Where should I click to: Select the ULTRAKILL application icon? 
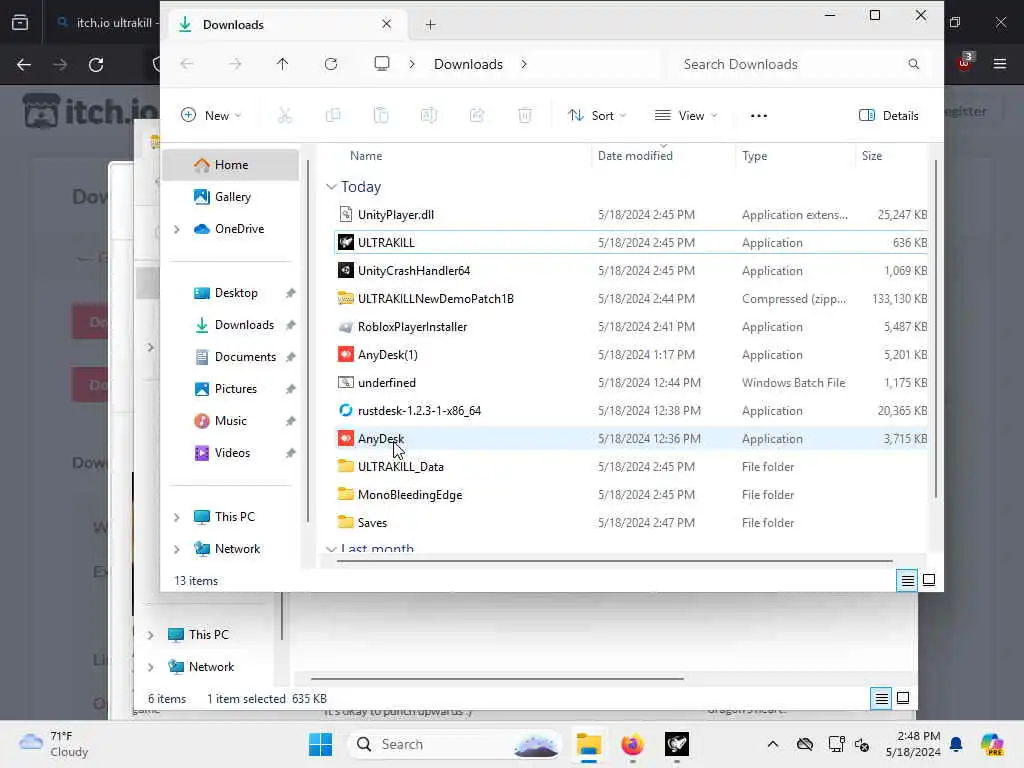tap(345, 242)
